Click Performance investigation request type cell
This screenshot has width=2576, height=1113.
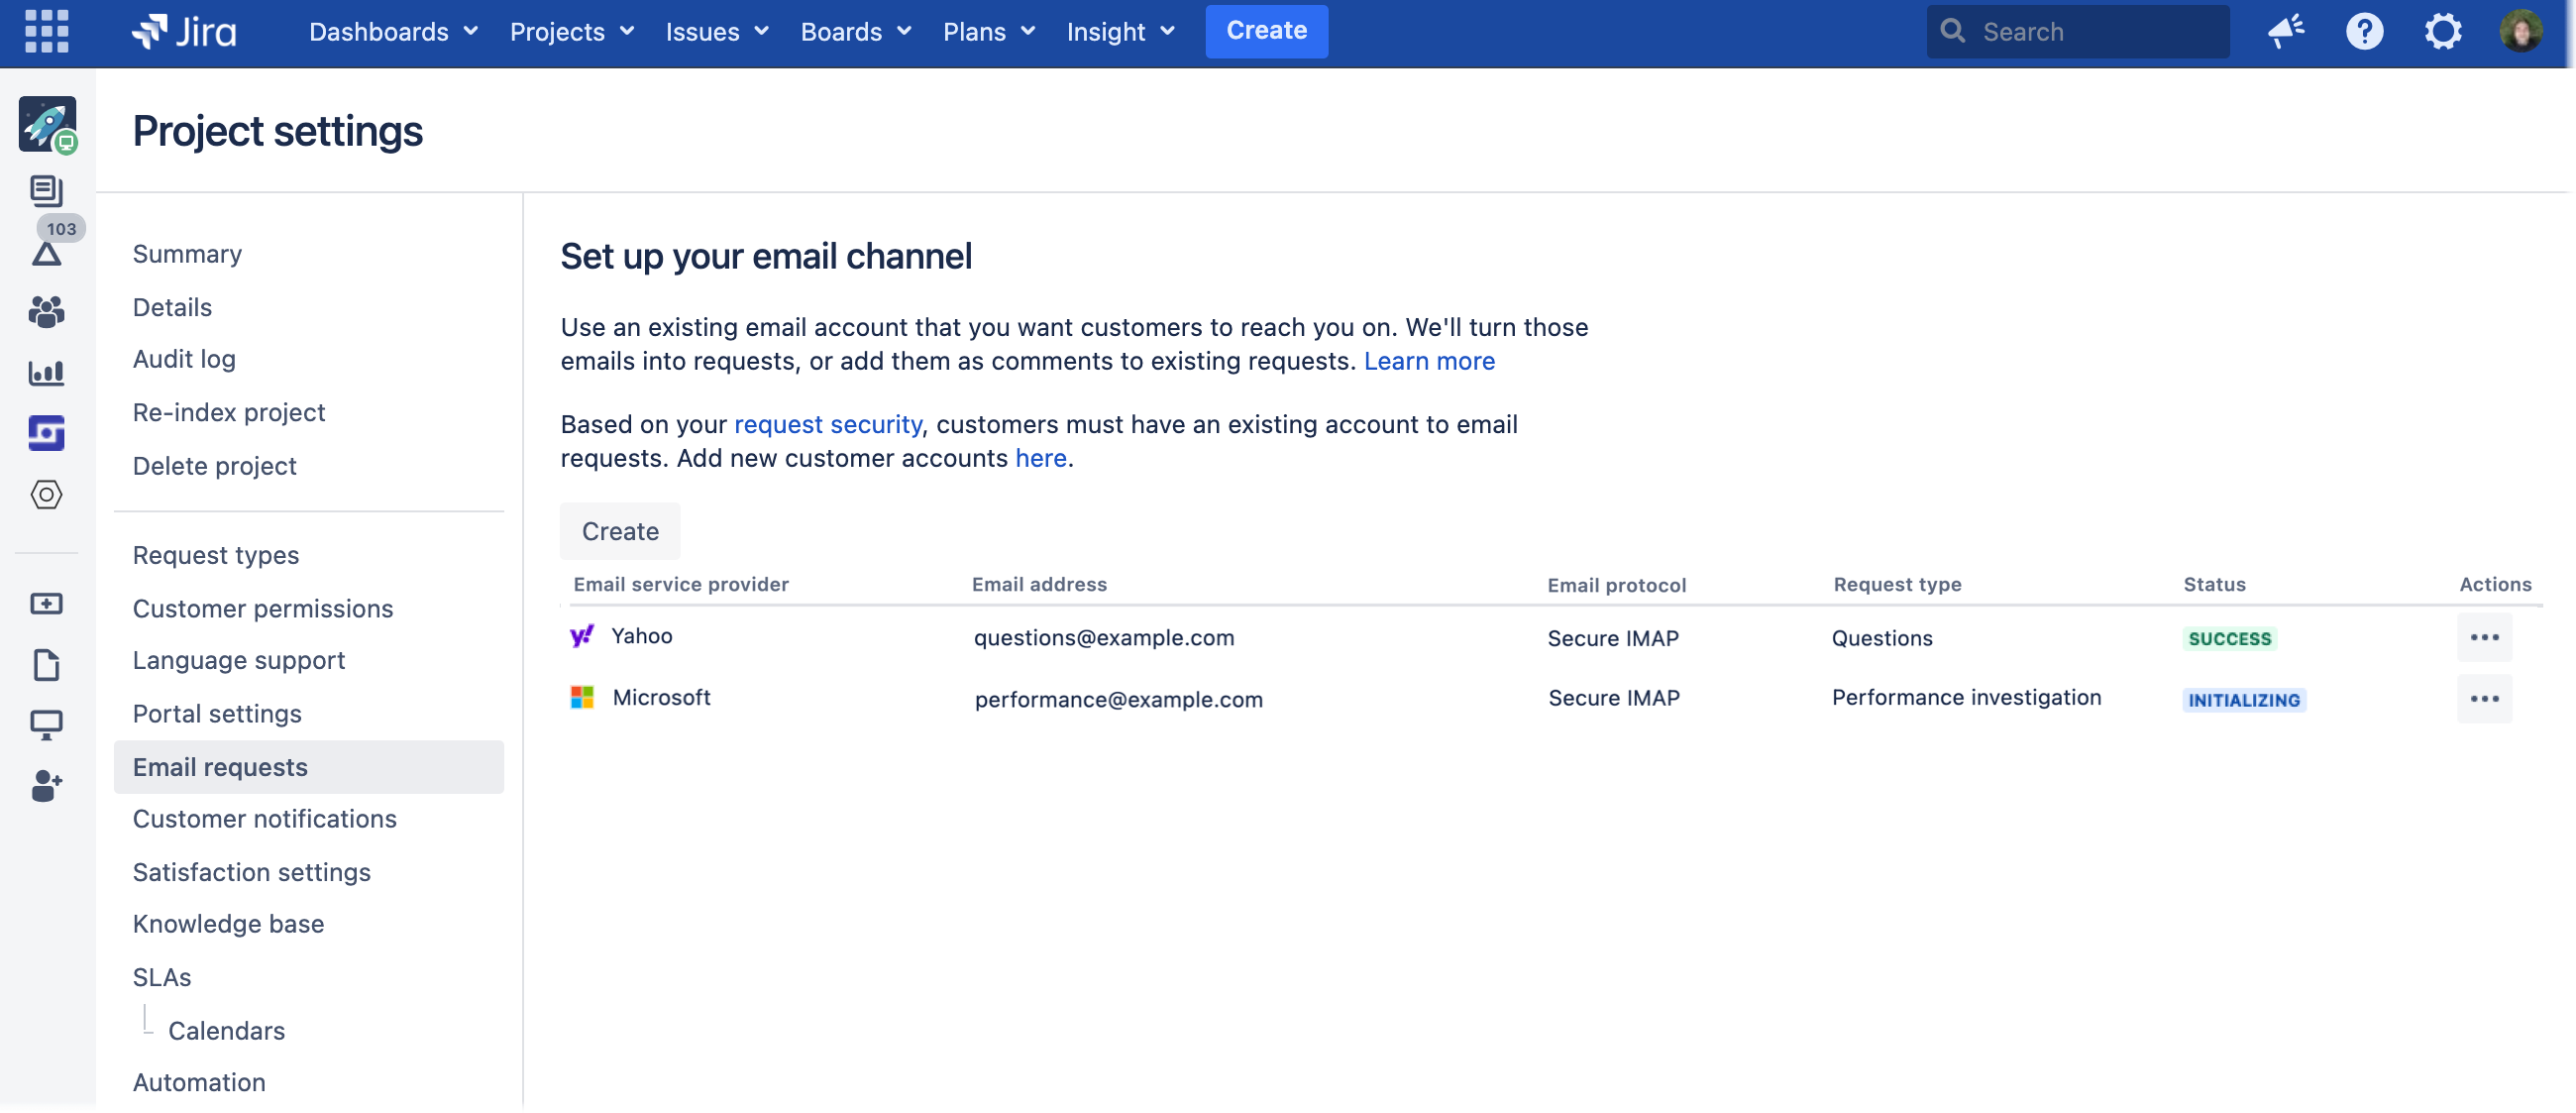pyautogui.click(x=1966, y=697)
